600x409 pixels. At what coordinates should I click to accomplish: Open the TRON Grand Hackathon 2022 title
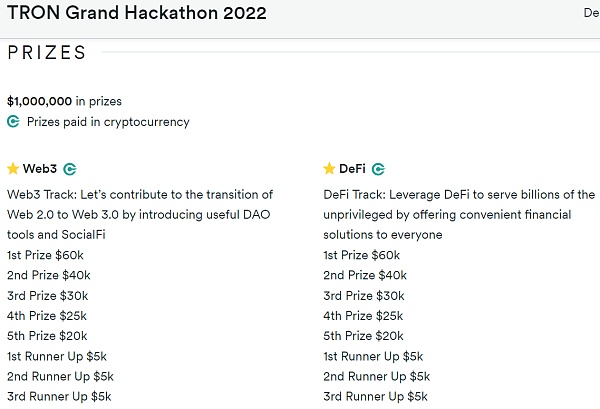(x=137, y=13)
